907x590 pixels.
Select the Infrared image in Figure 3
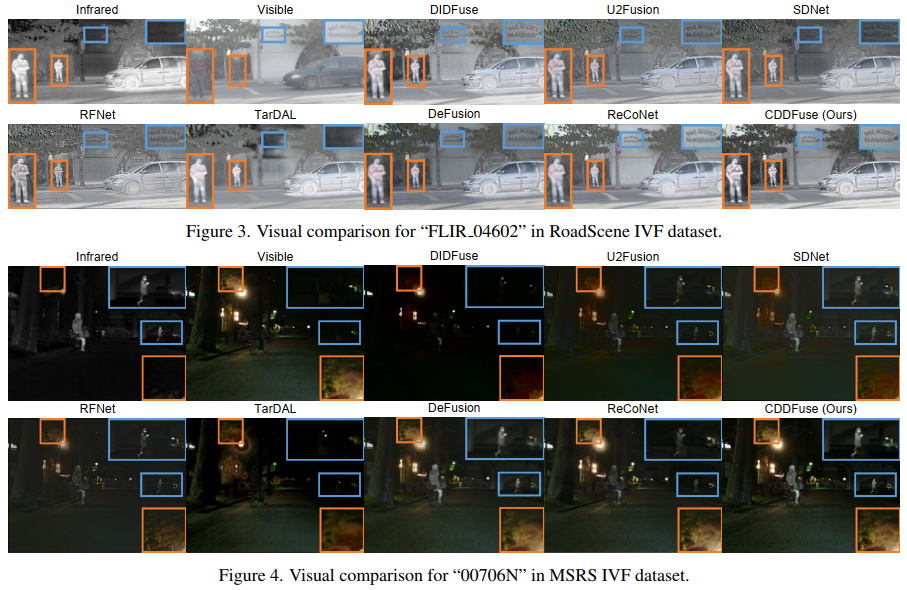coord(95,60)
